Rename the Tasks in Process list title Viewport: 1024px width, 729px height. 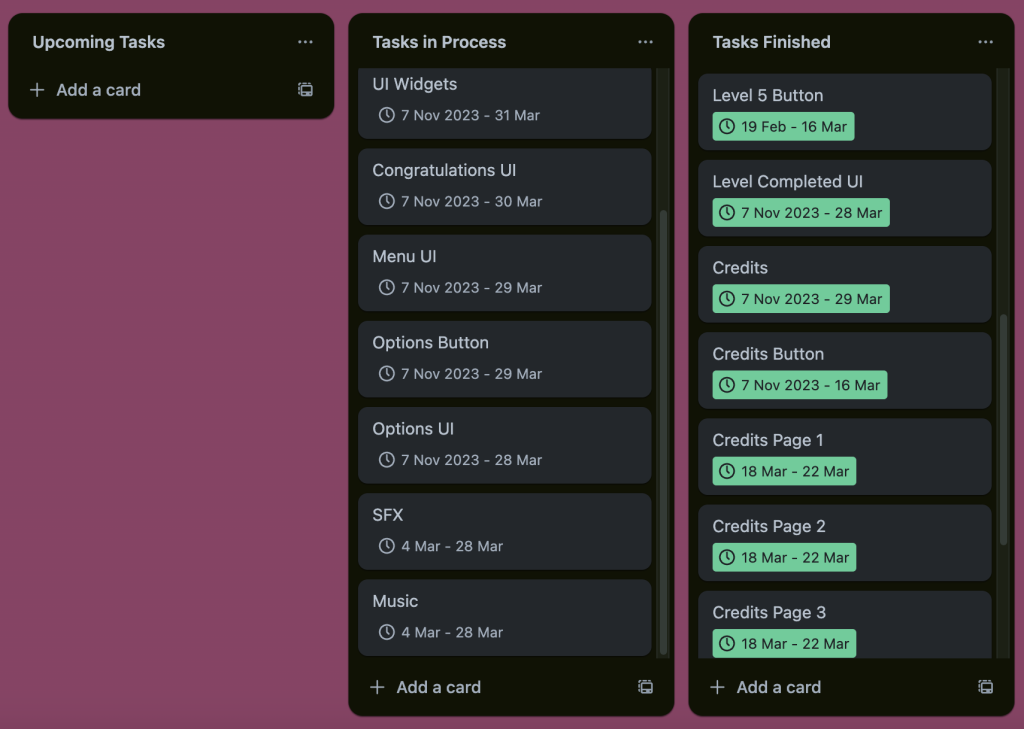[x=439, y=42]
